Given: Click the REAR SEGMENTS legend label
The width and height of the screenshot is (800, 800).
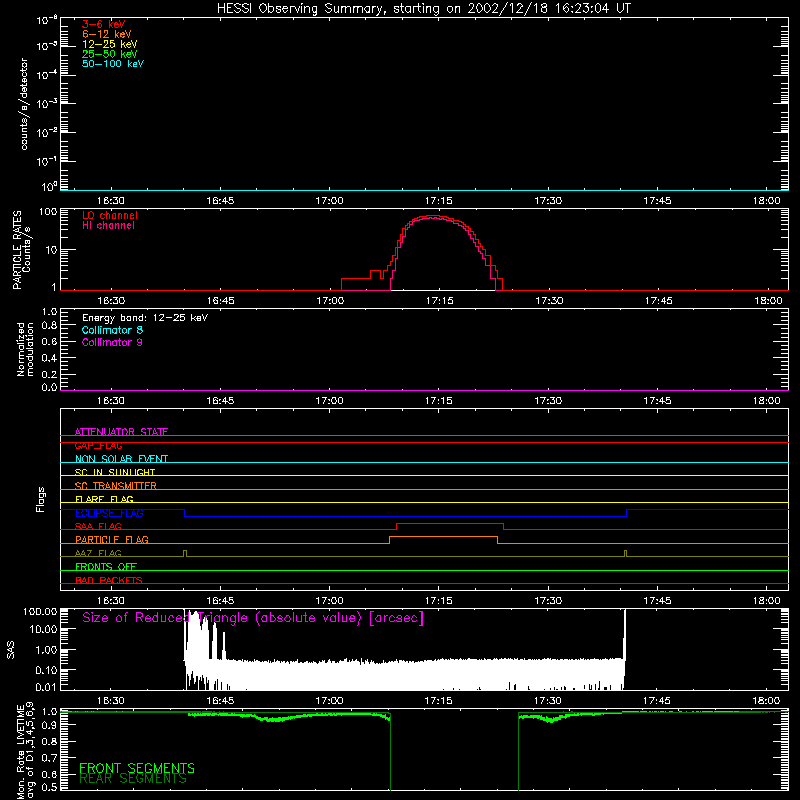Looking at the screenshot, I should [x=133, y=779].
